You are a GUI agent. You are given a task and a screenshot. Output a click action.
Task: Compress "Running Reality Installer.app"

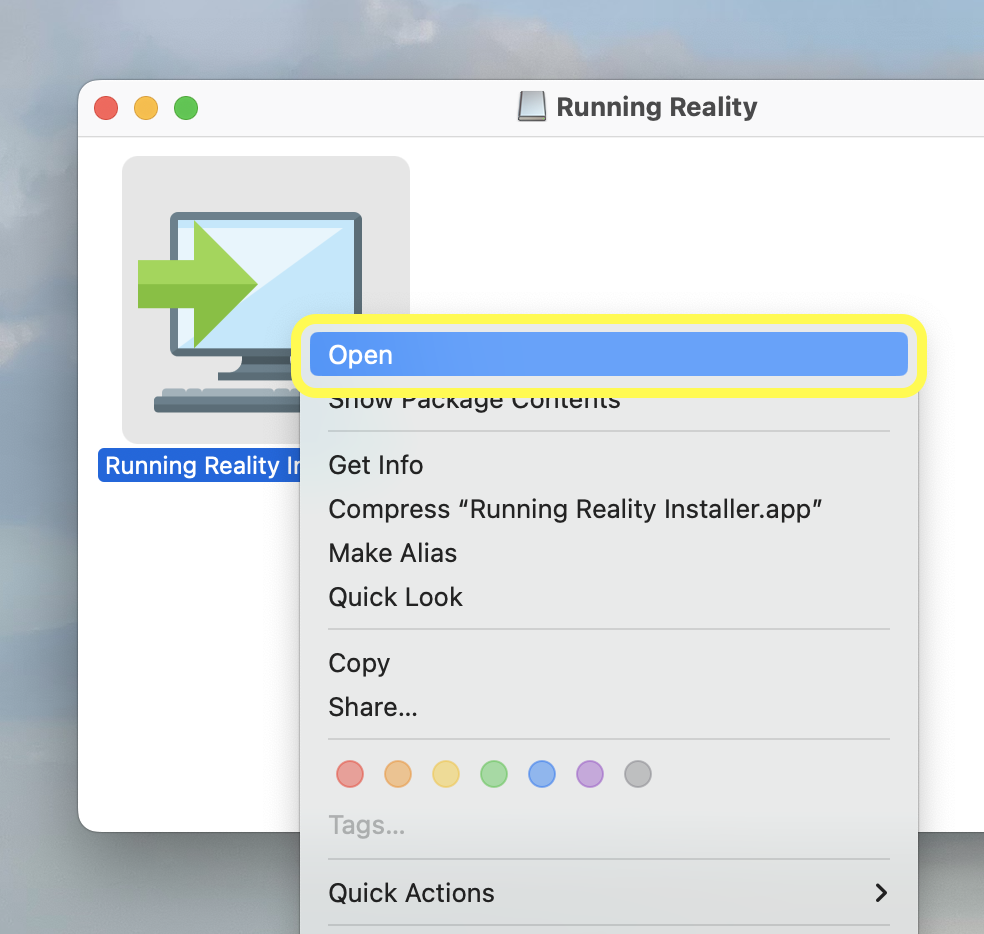[575, 509]
